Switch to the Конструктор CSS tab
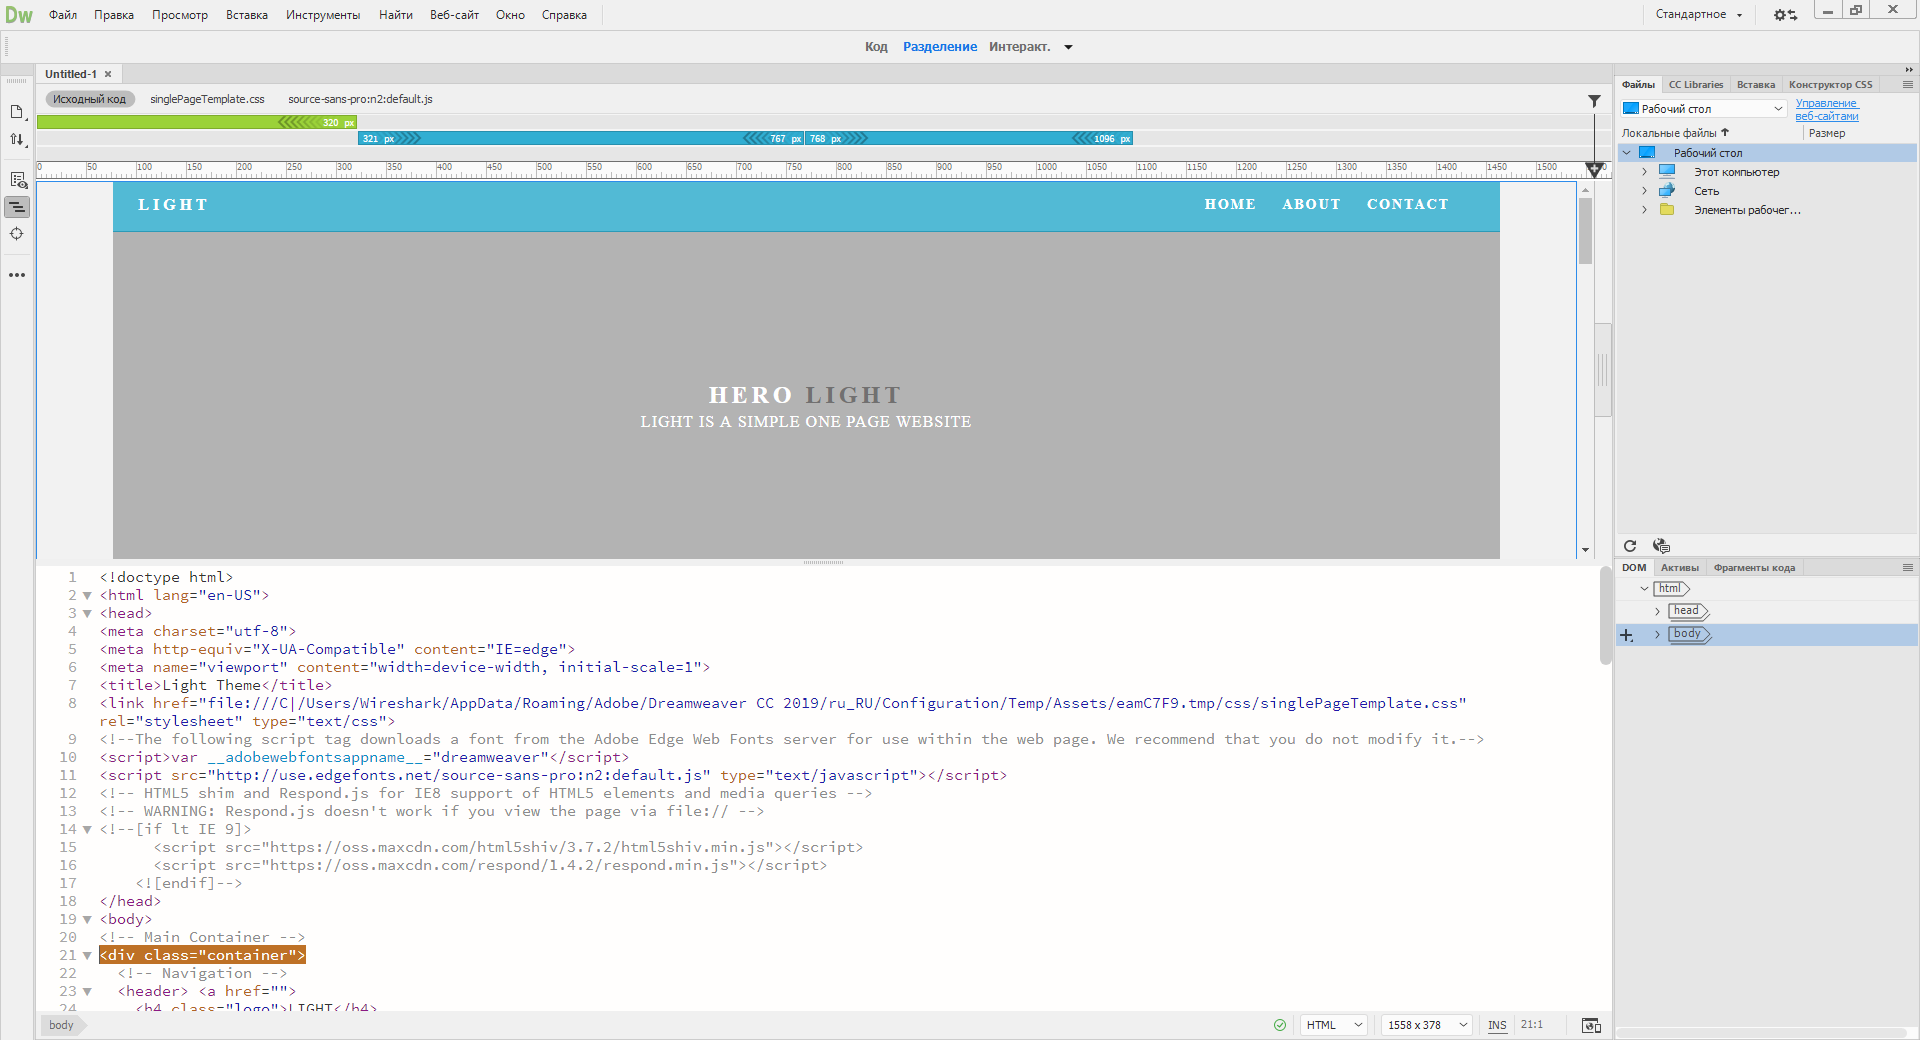Viewport: 1920px width, 1040px height. (1830, 85)
